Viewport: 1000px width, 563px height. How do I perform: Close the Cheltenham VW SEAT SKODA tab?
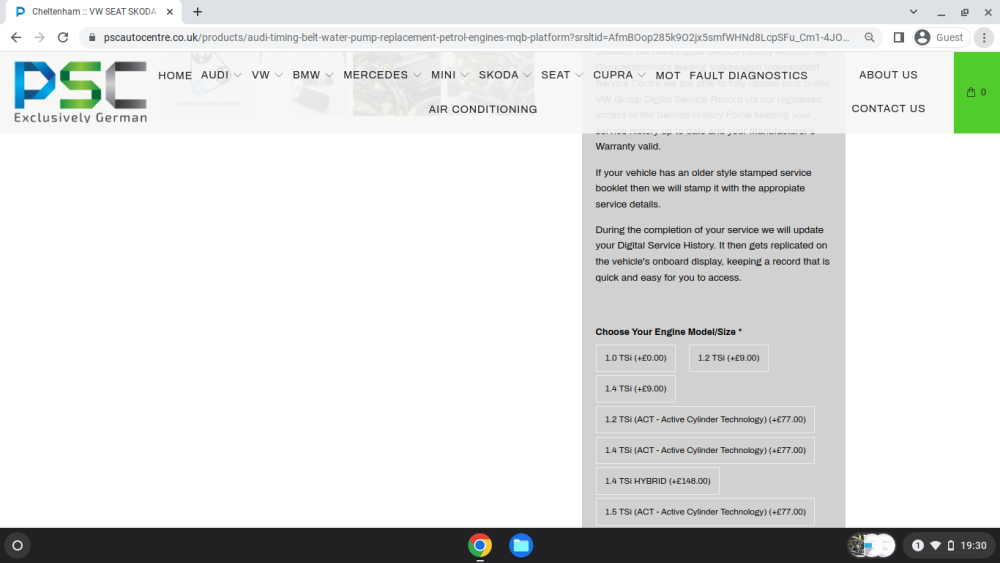pyautogui.click(x=170, y=11)
